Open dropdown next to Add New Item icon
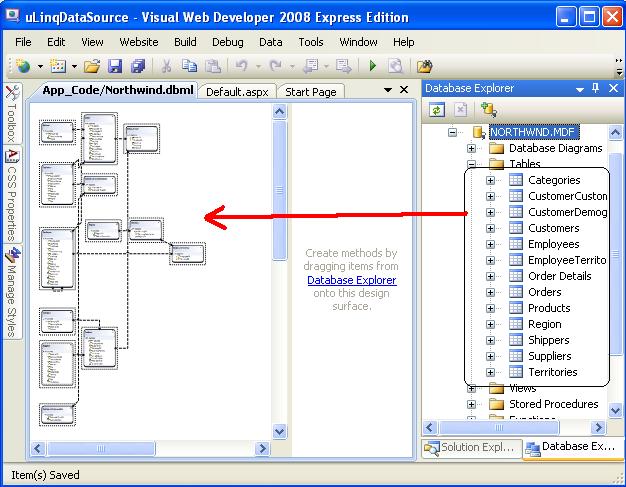This screenshot has height=487, width=626. [74, 66]
